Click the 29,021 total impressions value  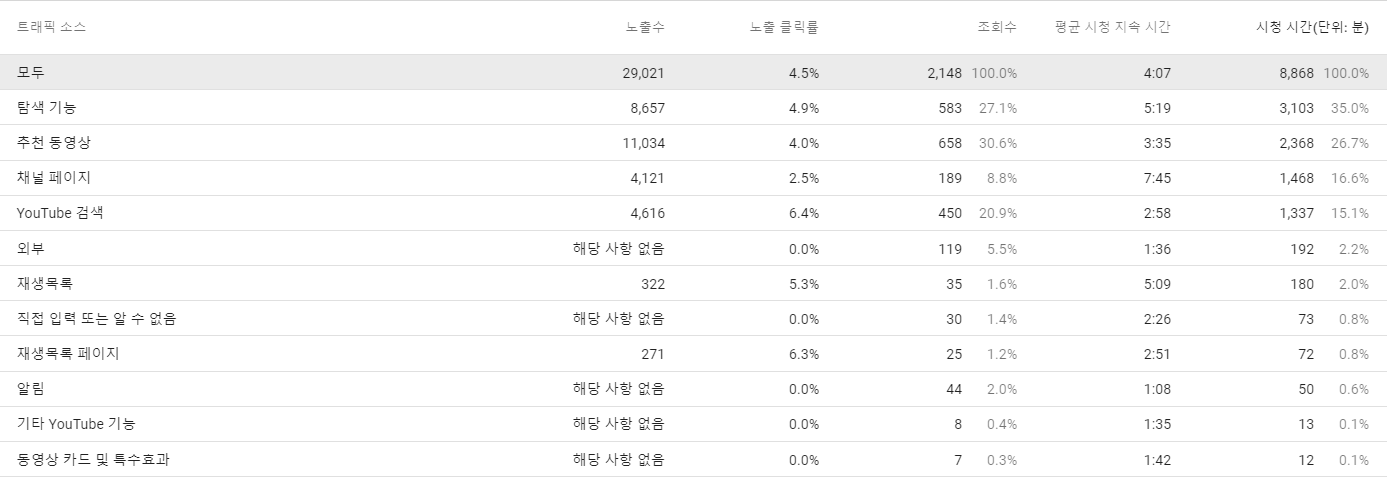[x=643, y=73]
